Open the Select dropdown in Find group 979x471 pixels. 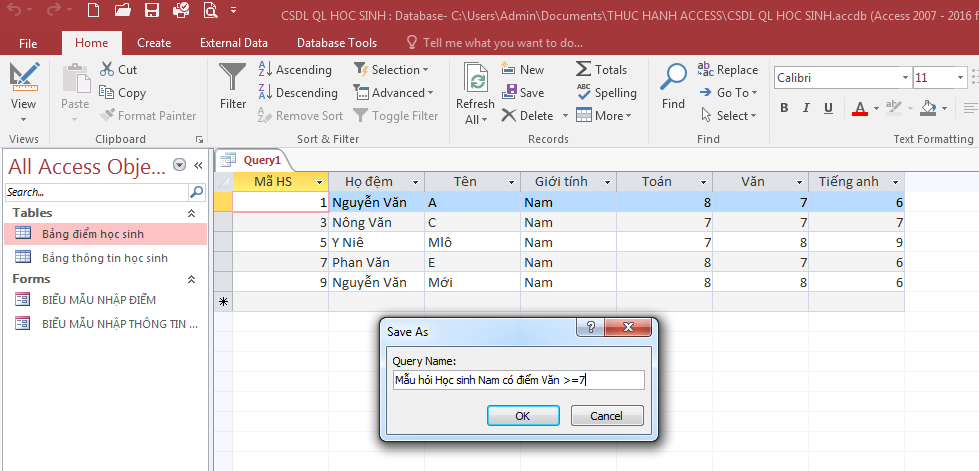728,116
